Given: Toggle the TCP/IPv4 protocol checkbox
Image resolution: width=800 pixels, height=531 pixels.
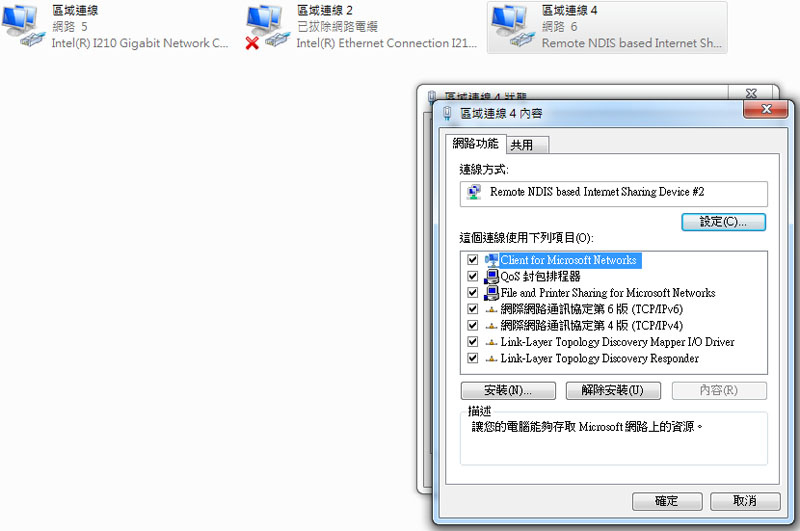Looking at the screenshot, I should pyautogui.click(x=472, y=325).
